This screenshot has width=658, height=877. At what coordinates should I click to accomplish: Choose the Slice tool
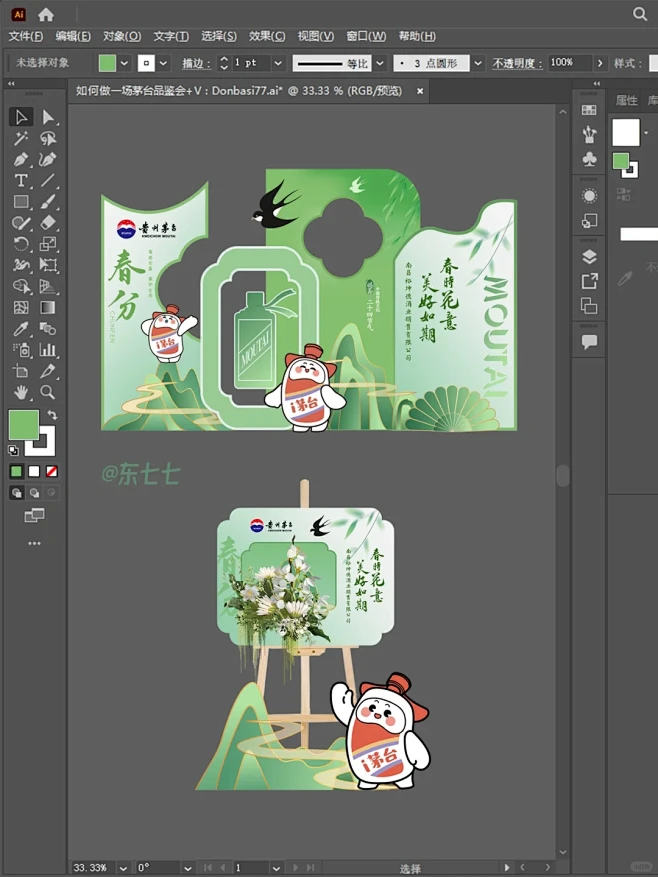(48, 371)
